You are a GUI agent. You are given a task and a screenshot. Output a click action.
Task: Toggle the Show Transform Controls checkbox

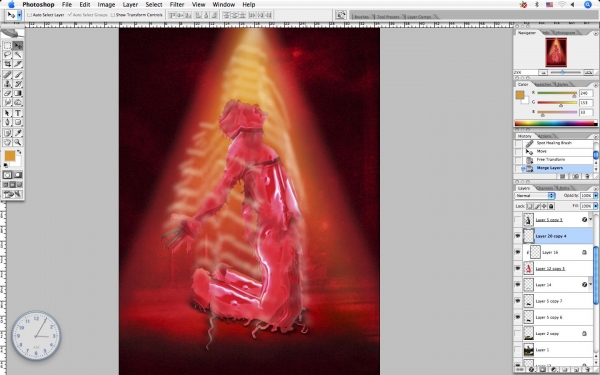112,15
